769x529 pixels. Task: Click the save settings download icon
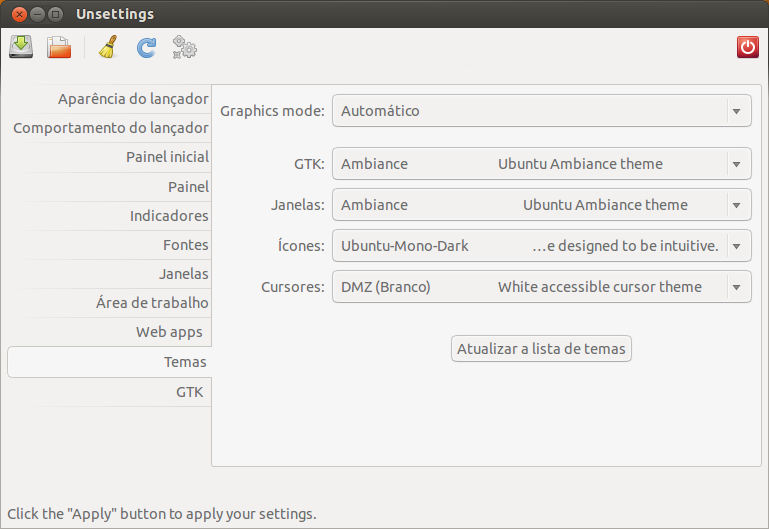tap(21, 47)
